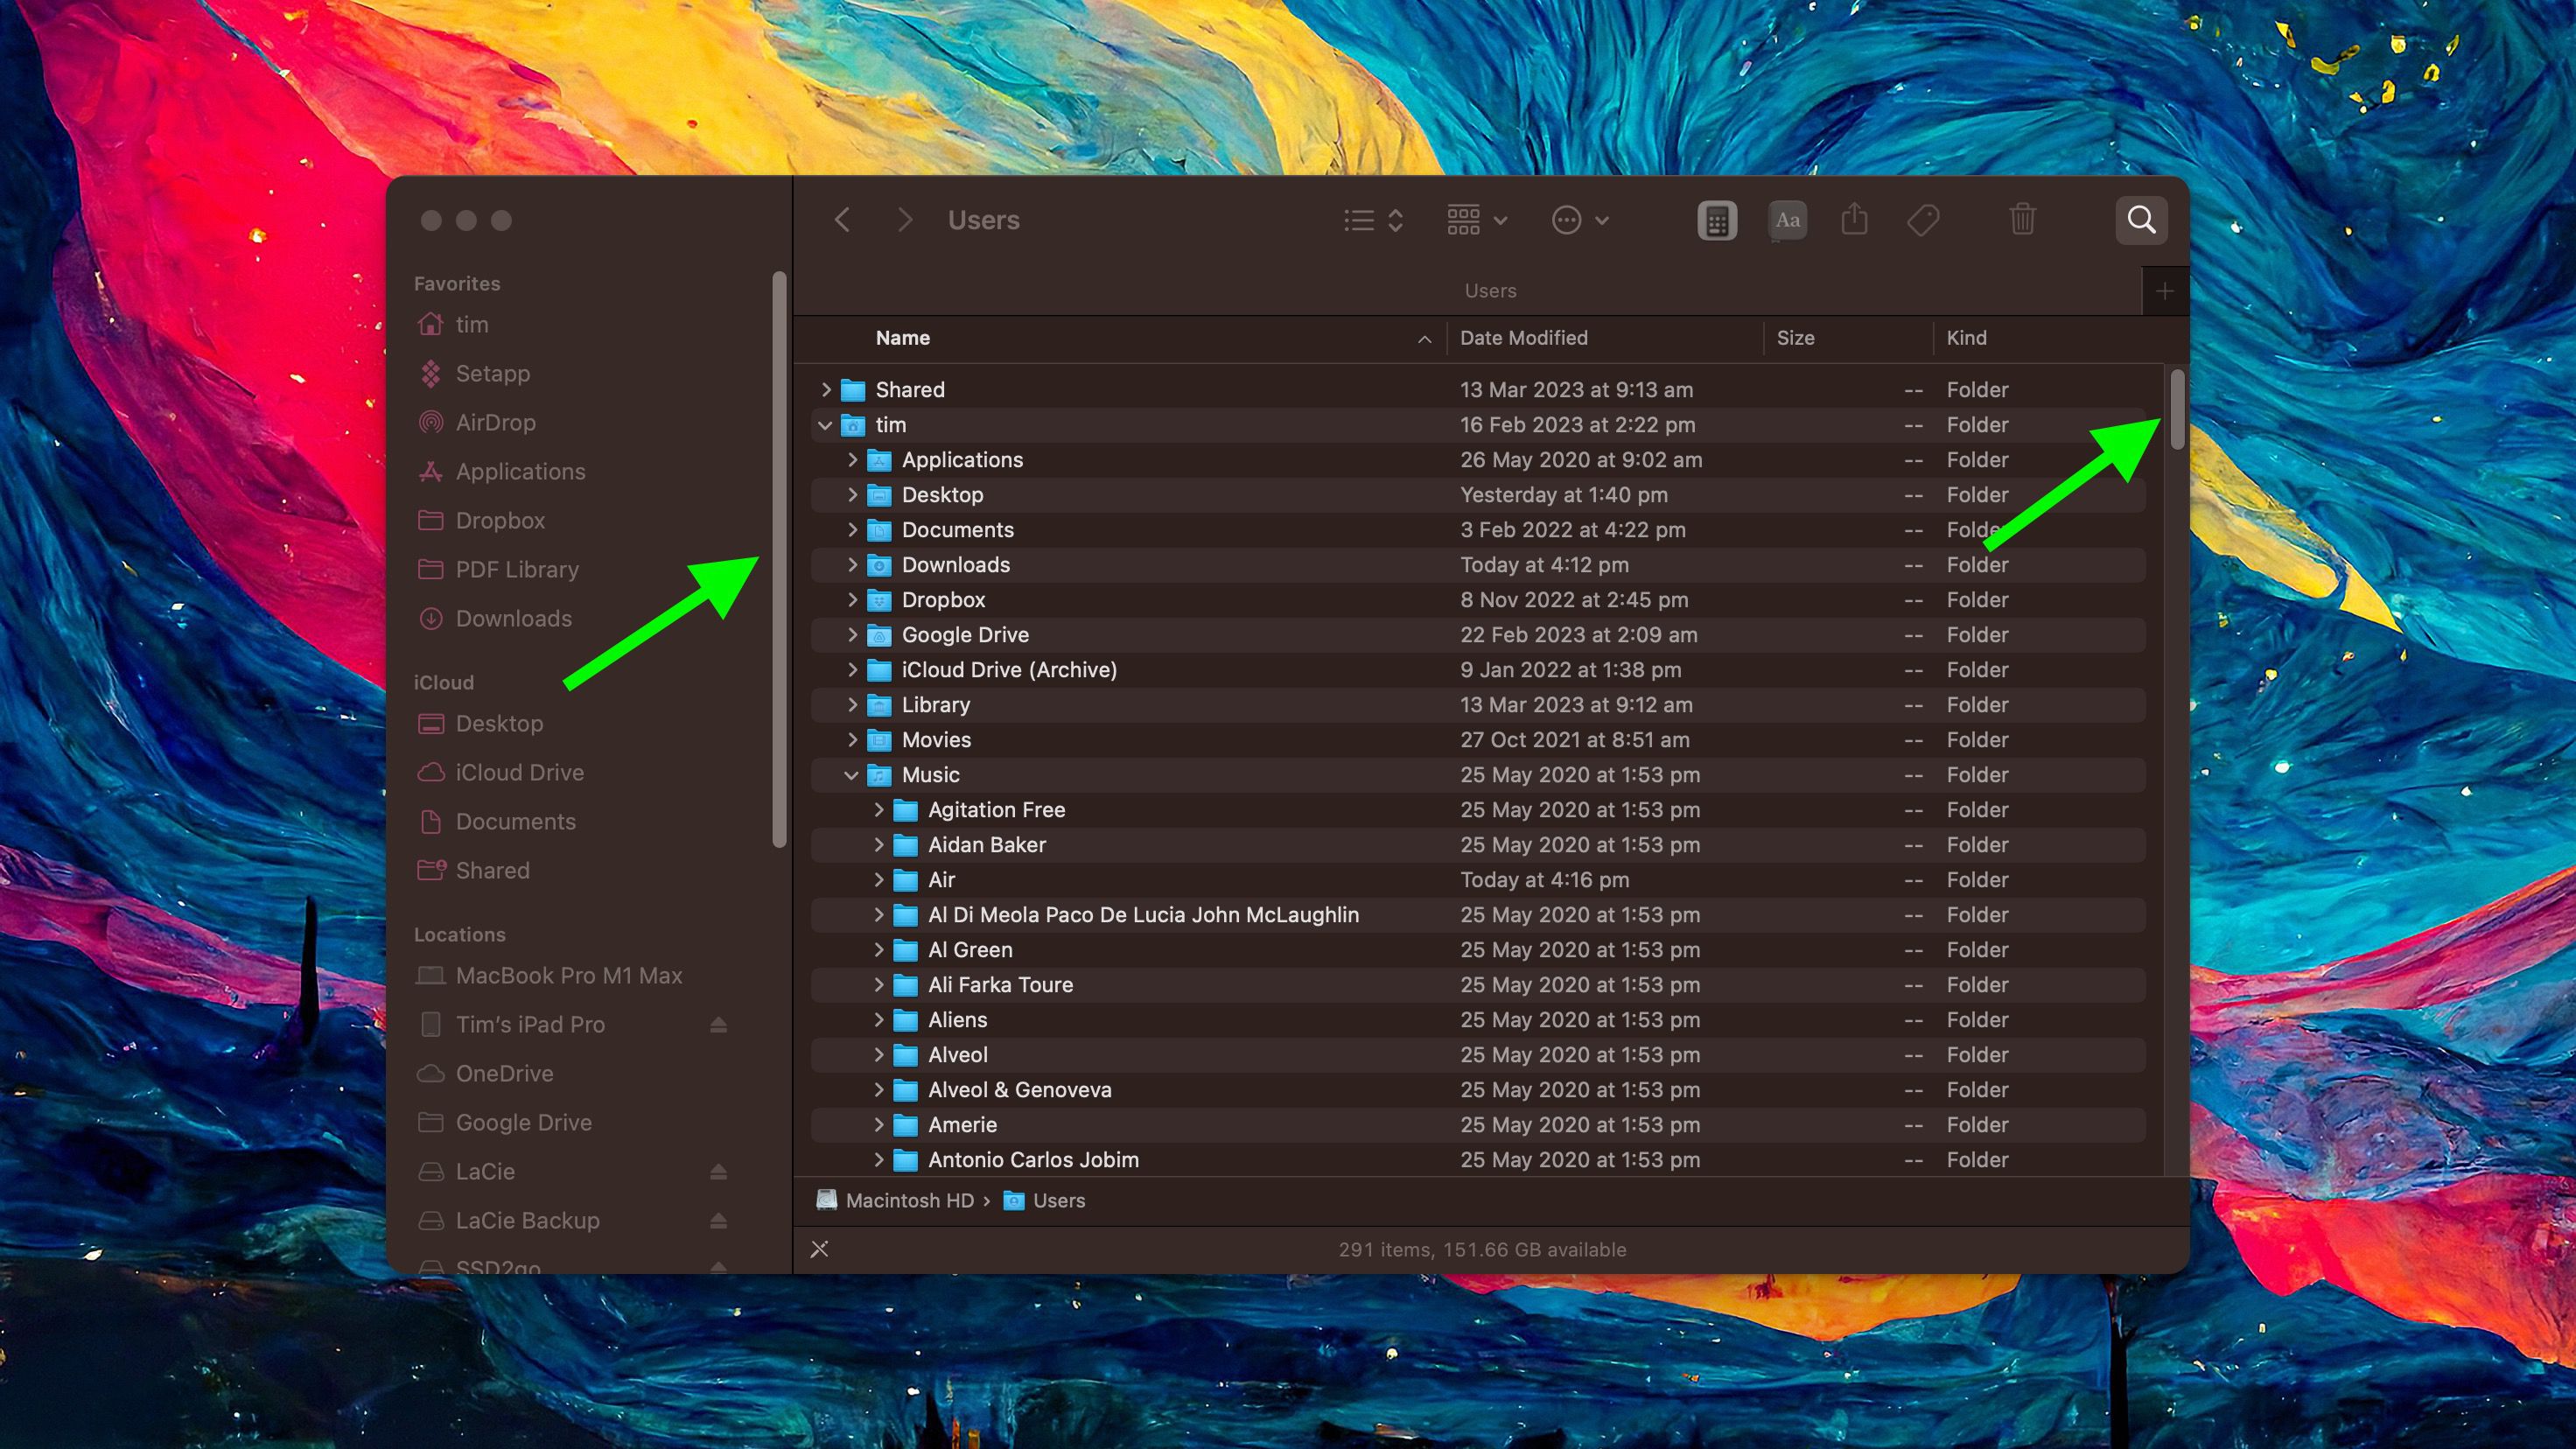The height and width of the screenshot is (1449, 2576).
Task: Click the forward navigation arrow button
Action: (902, 220)
